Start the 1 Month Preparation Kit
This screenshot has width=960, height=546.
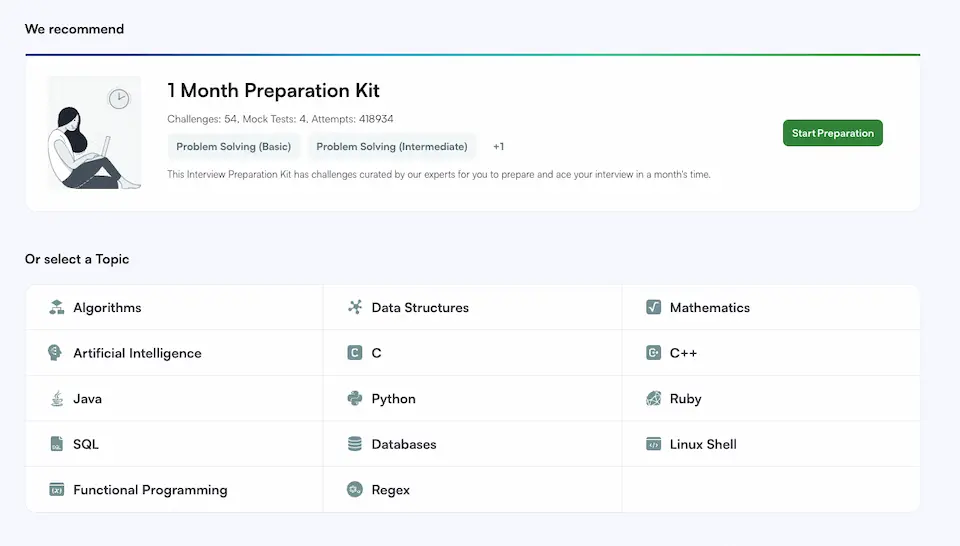(x=833, y=133)
